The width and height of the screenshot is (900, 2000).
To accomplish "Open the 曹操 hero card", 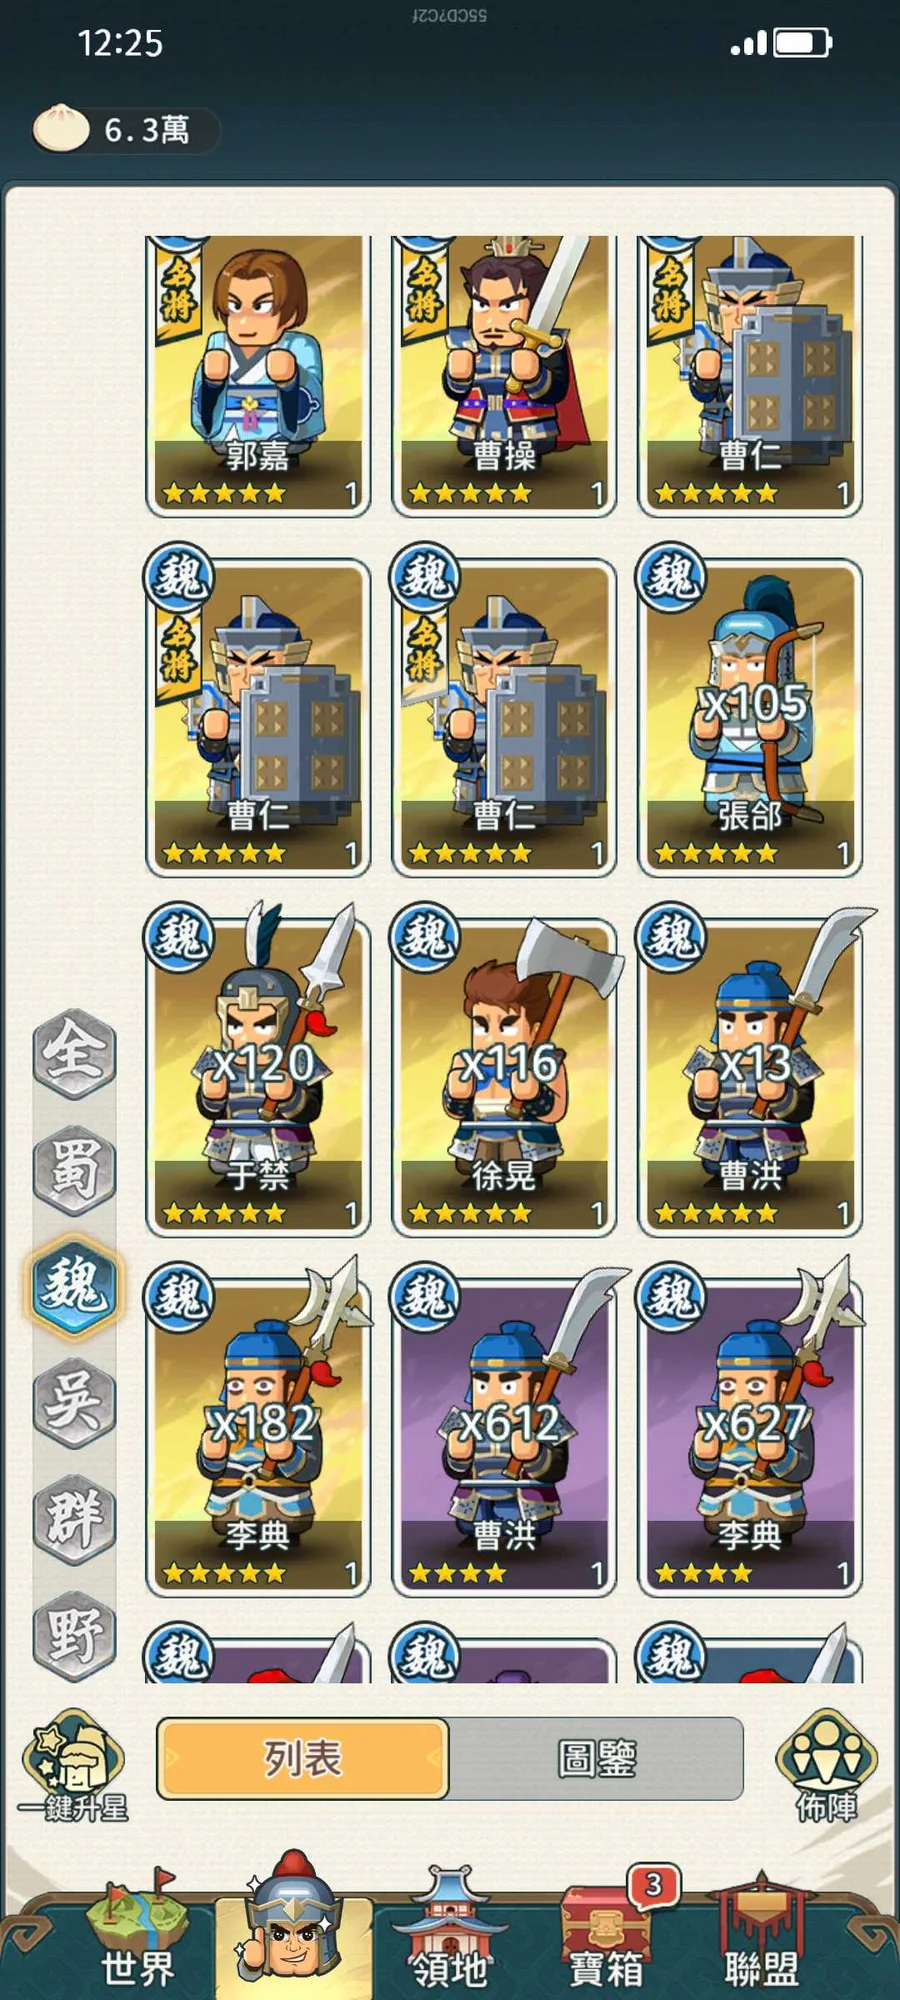I will coord(504,376).
